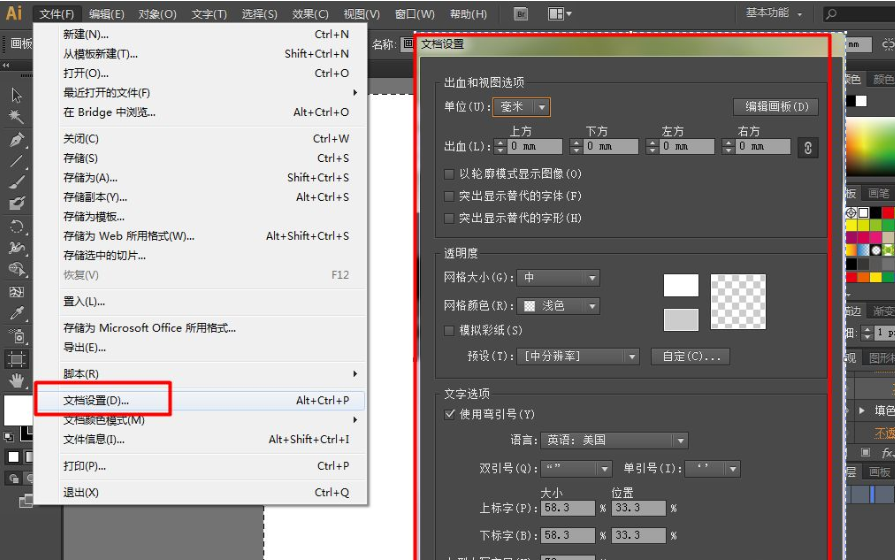Click the white grid color swatch
Image resolution: width=895 pixels, height=560 pixels.
680,285
